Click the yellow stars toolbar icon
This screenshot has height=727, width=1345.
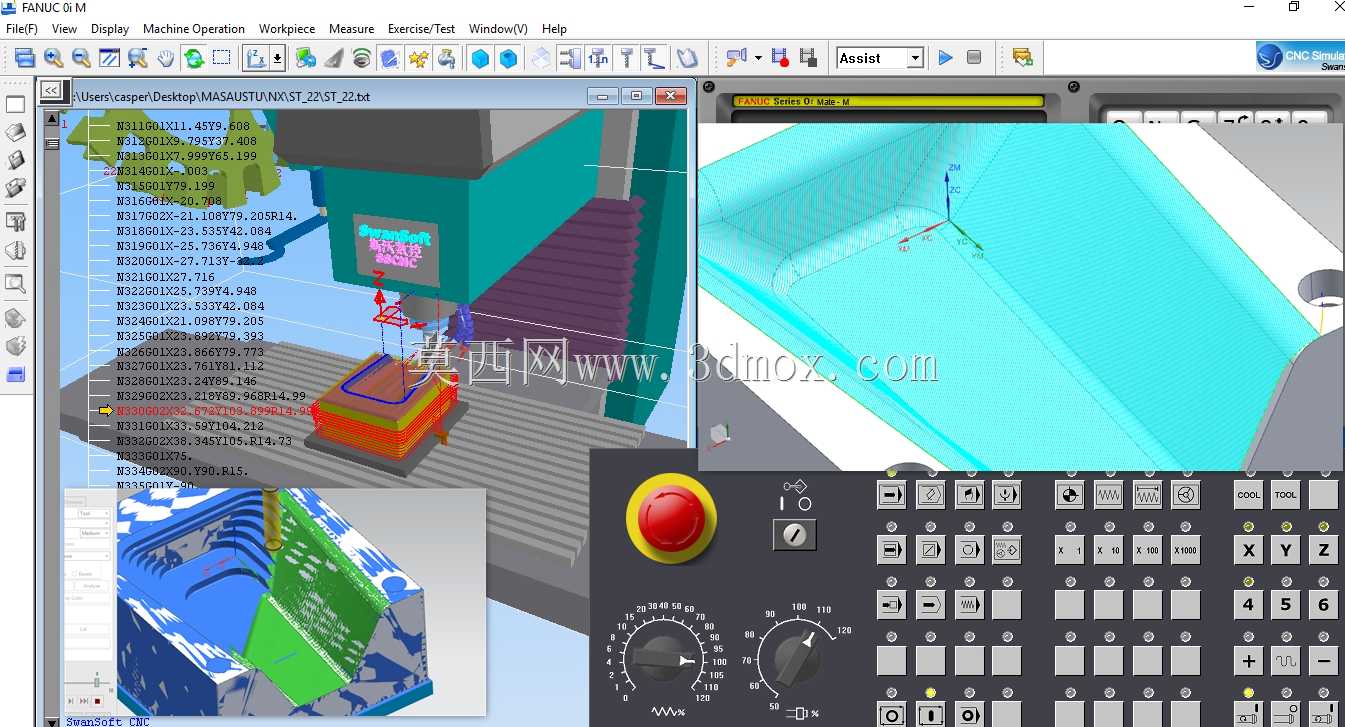pyautogui.click(x=418, y=58)
